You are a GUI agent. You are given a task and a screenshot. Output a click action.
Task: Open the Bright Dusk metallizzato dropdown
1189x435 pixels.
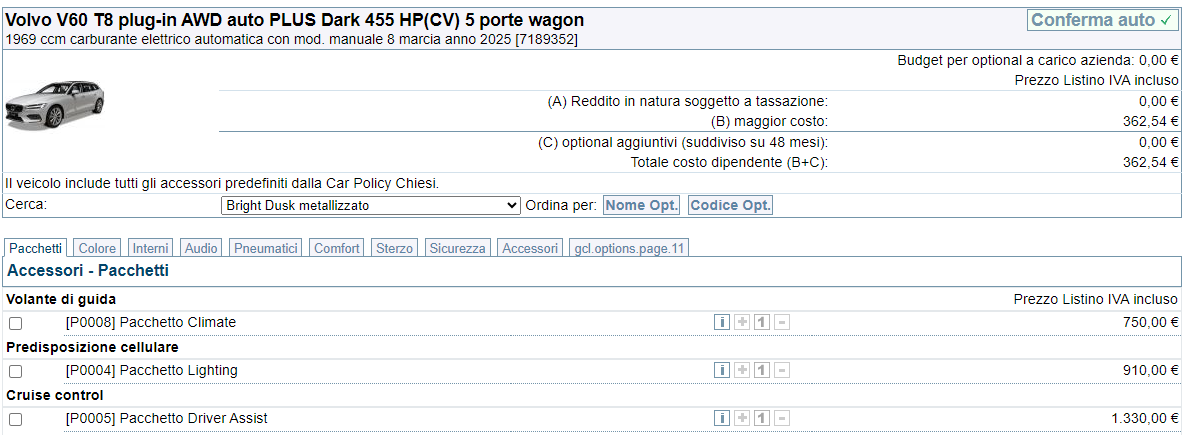[x=371, y=205]
